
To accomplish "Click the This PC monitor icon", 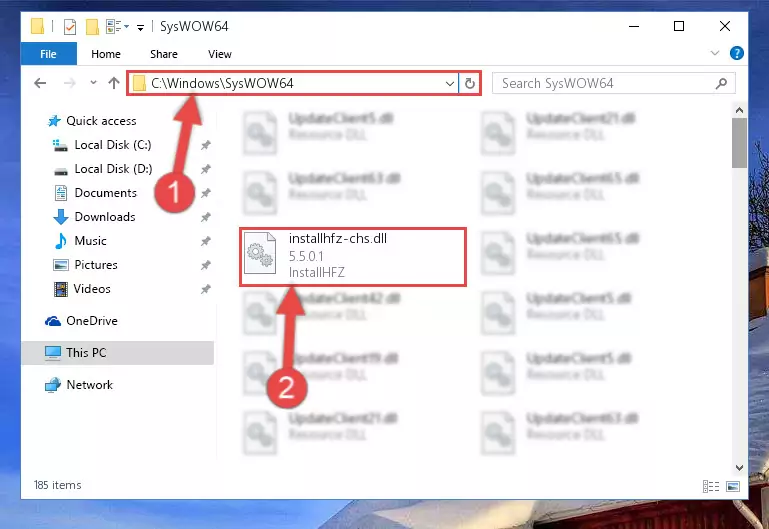I will (52, 353).
